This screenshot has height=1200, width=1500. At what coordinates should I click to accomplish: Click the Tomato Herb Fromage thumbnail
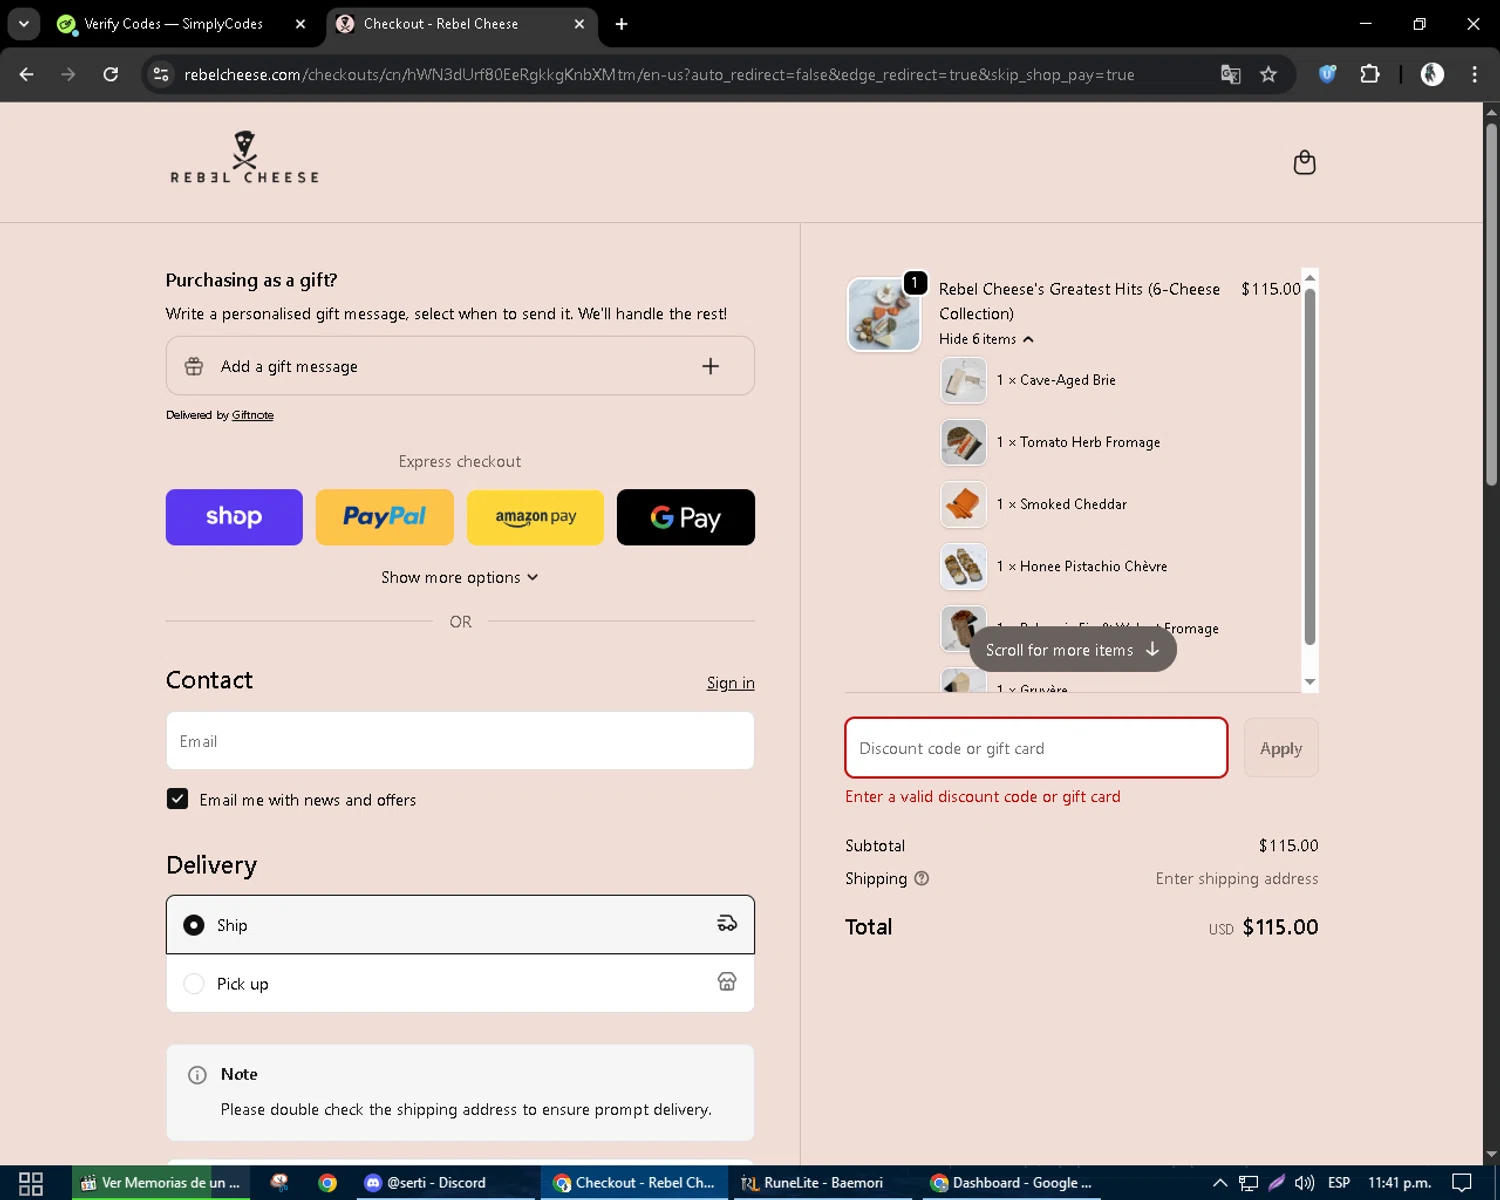coord(963,442)
